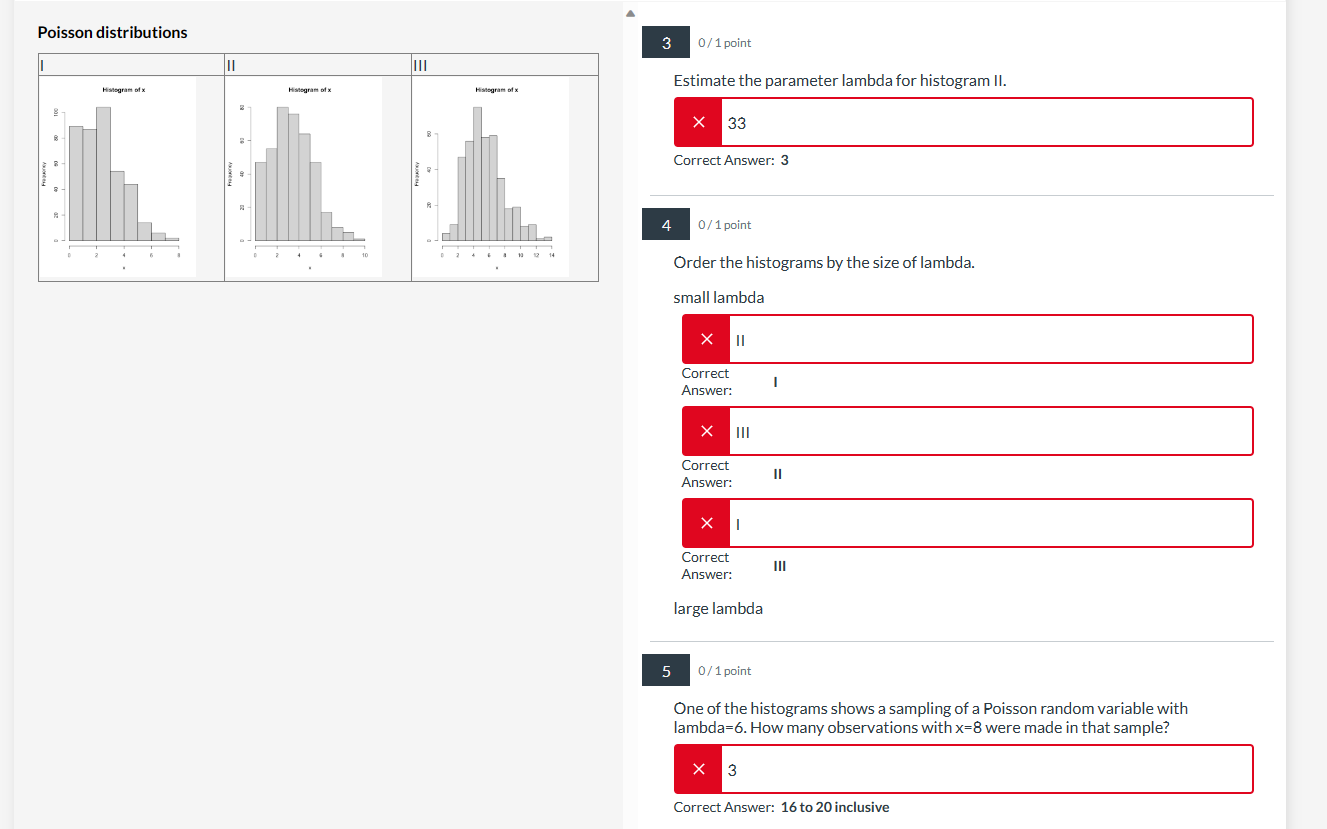This screenshot has height=829, width=1327.
Task: Click the "Correct Answer: 3" text
Action: (730, 159)
